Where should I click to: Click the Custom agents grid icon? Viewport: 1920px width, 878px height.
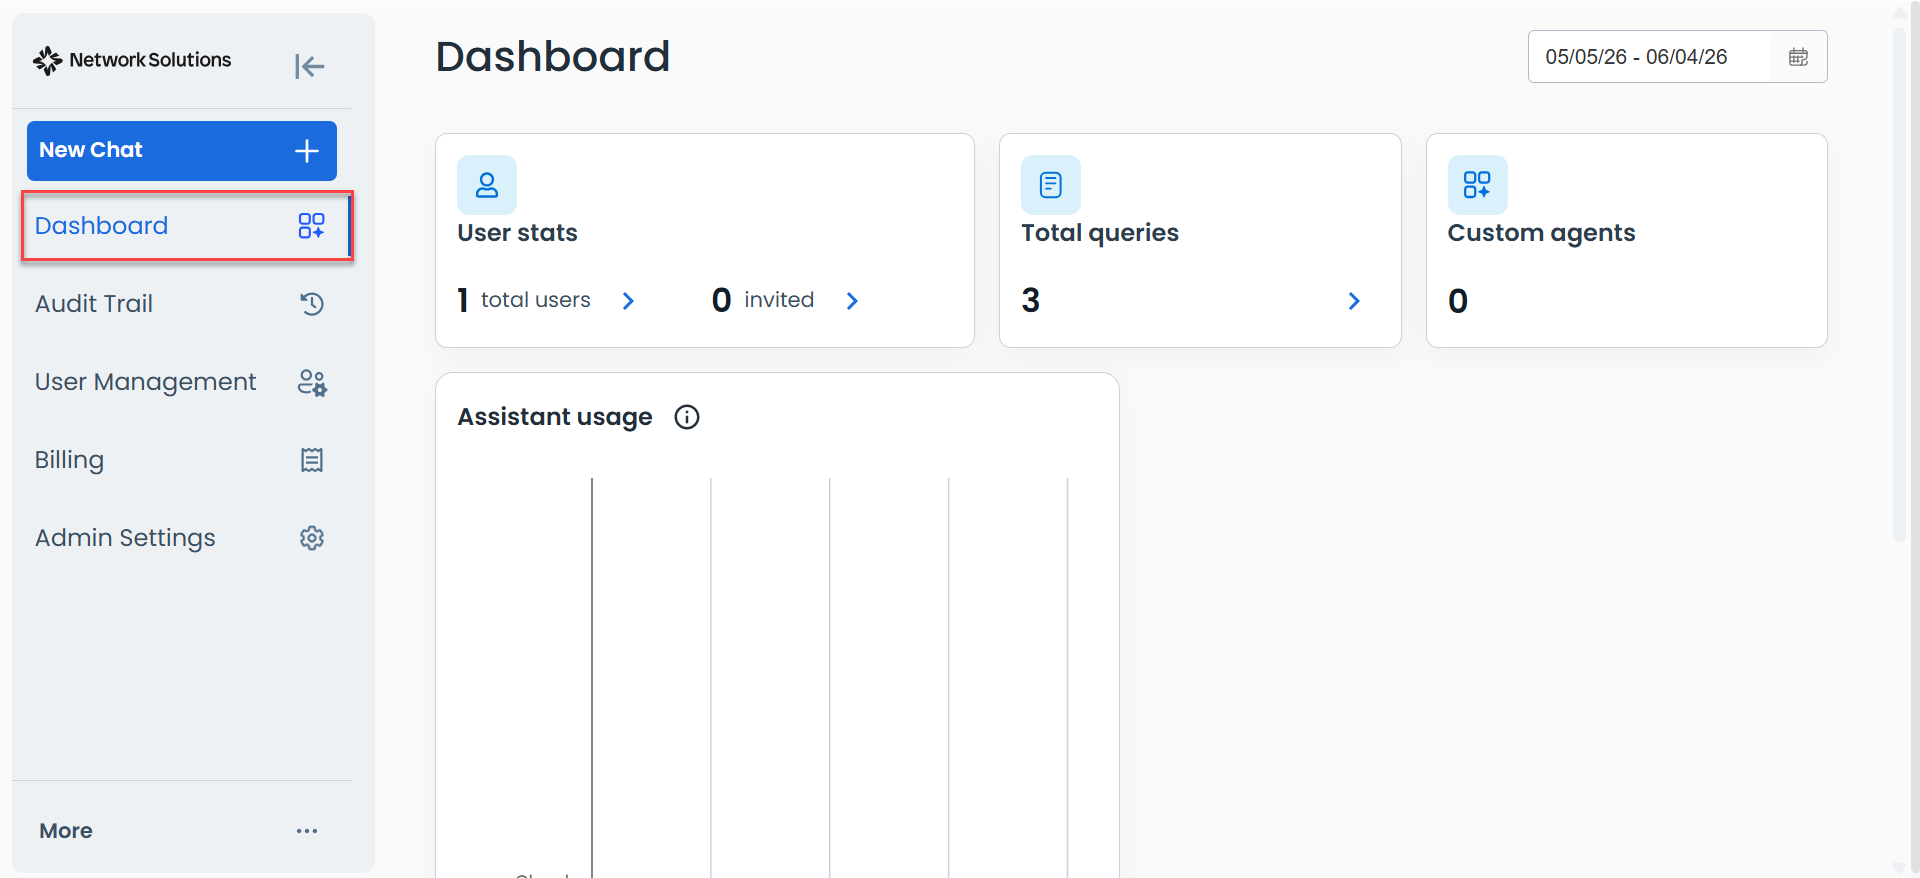pyautogui.click(x=1477, y=185)
